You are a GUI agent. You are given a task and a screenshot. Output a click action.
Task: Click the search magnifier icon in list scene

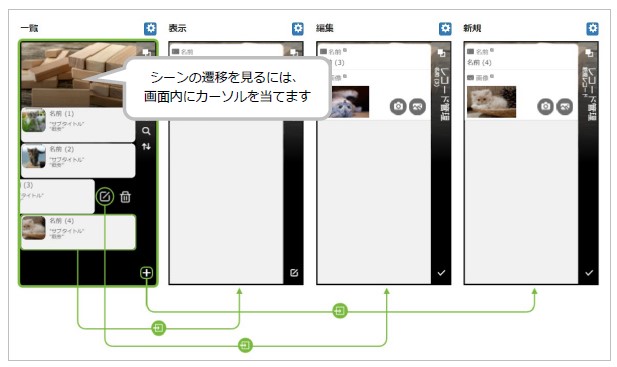tap(146, 131)
